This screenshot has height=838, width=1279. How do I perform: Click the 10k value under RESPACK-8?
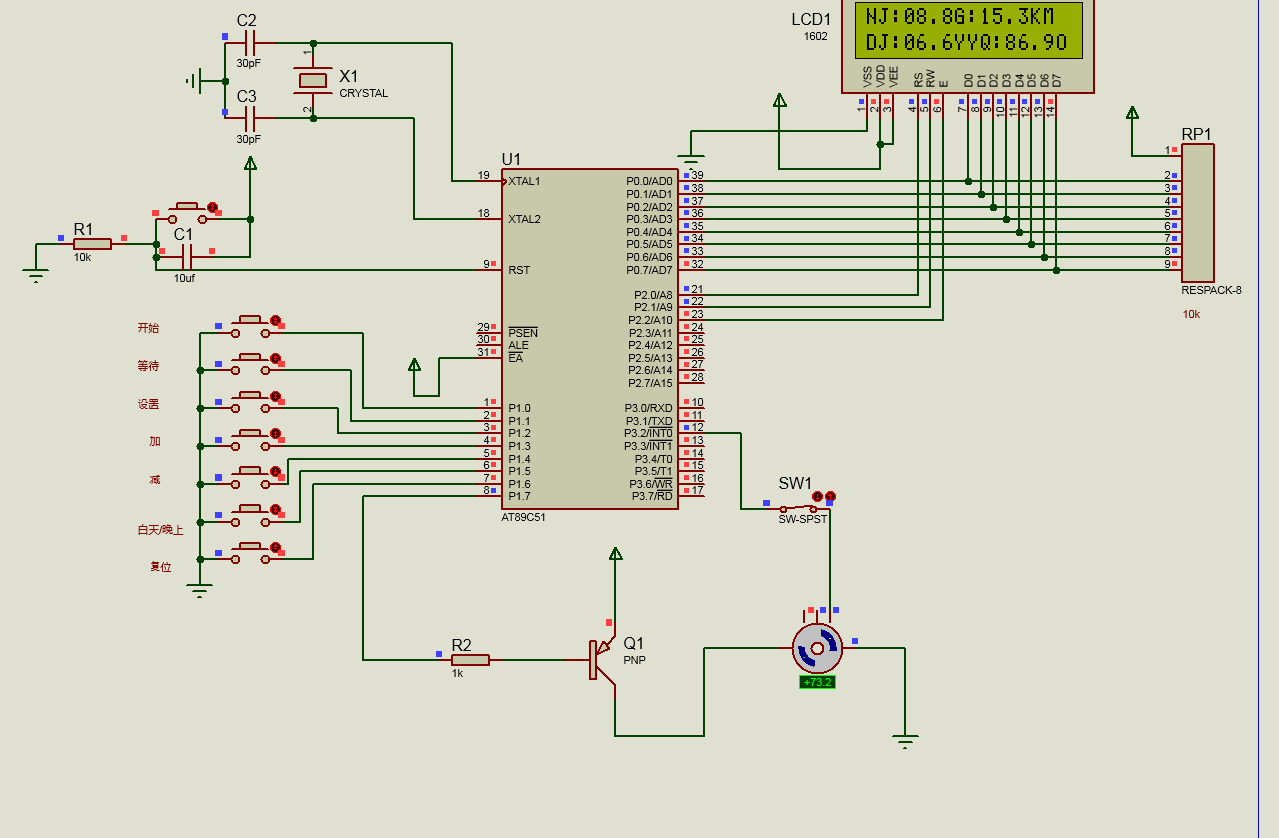point(1191,314)
